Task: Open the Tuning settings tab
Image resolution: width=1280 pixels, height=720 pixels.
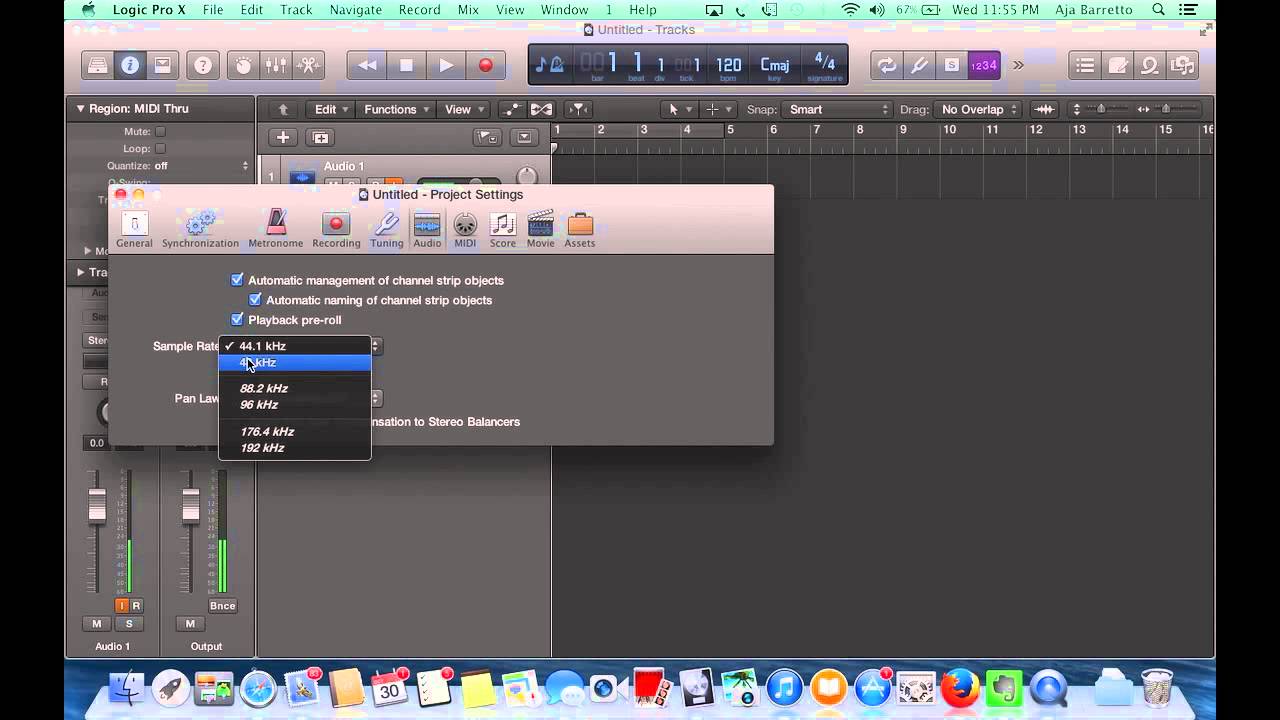Action: pos(386,229)
